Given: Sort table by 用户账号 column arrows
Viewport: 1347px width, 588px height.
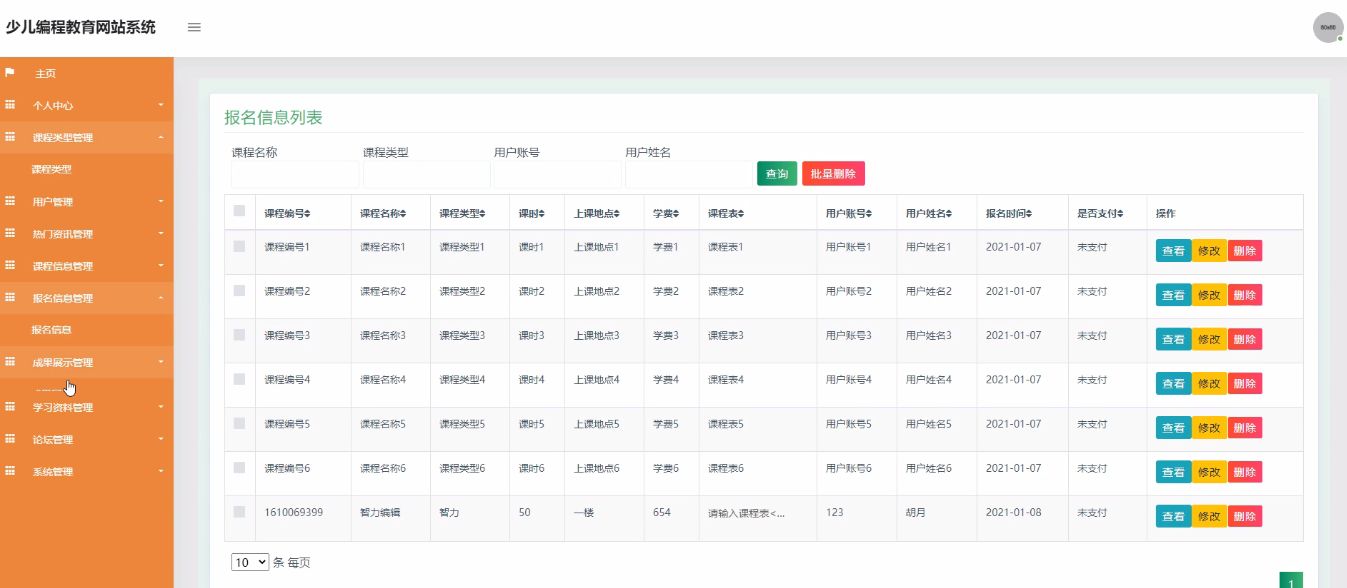Looking at the screenshot, I should coord(869,213).
